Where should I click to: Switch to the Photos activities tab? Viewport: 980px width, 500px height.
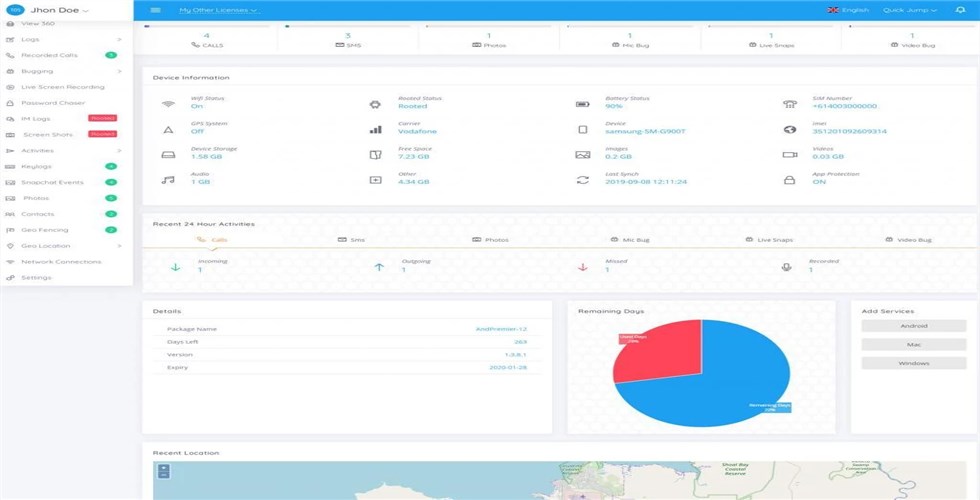[491, 240]
